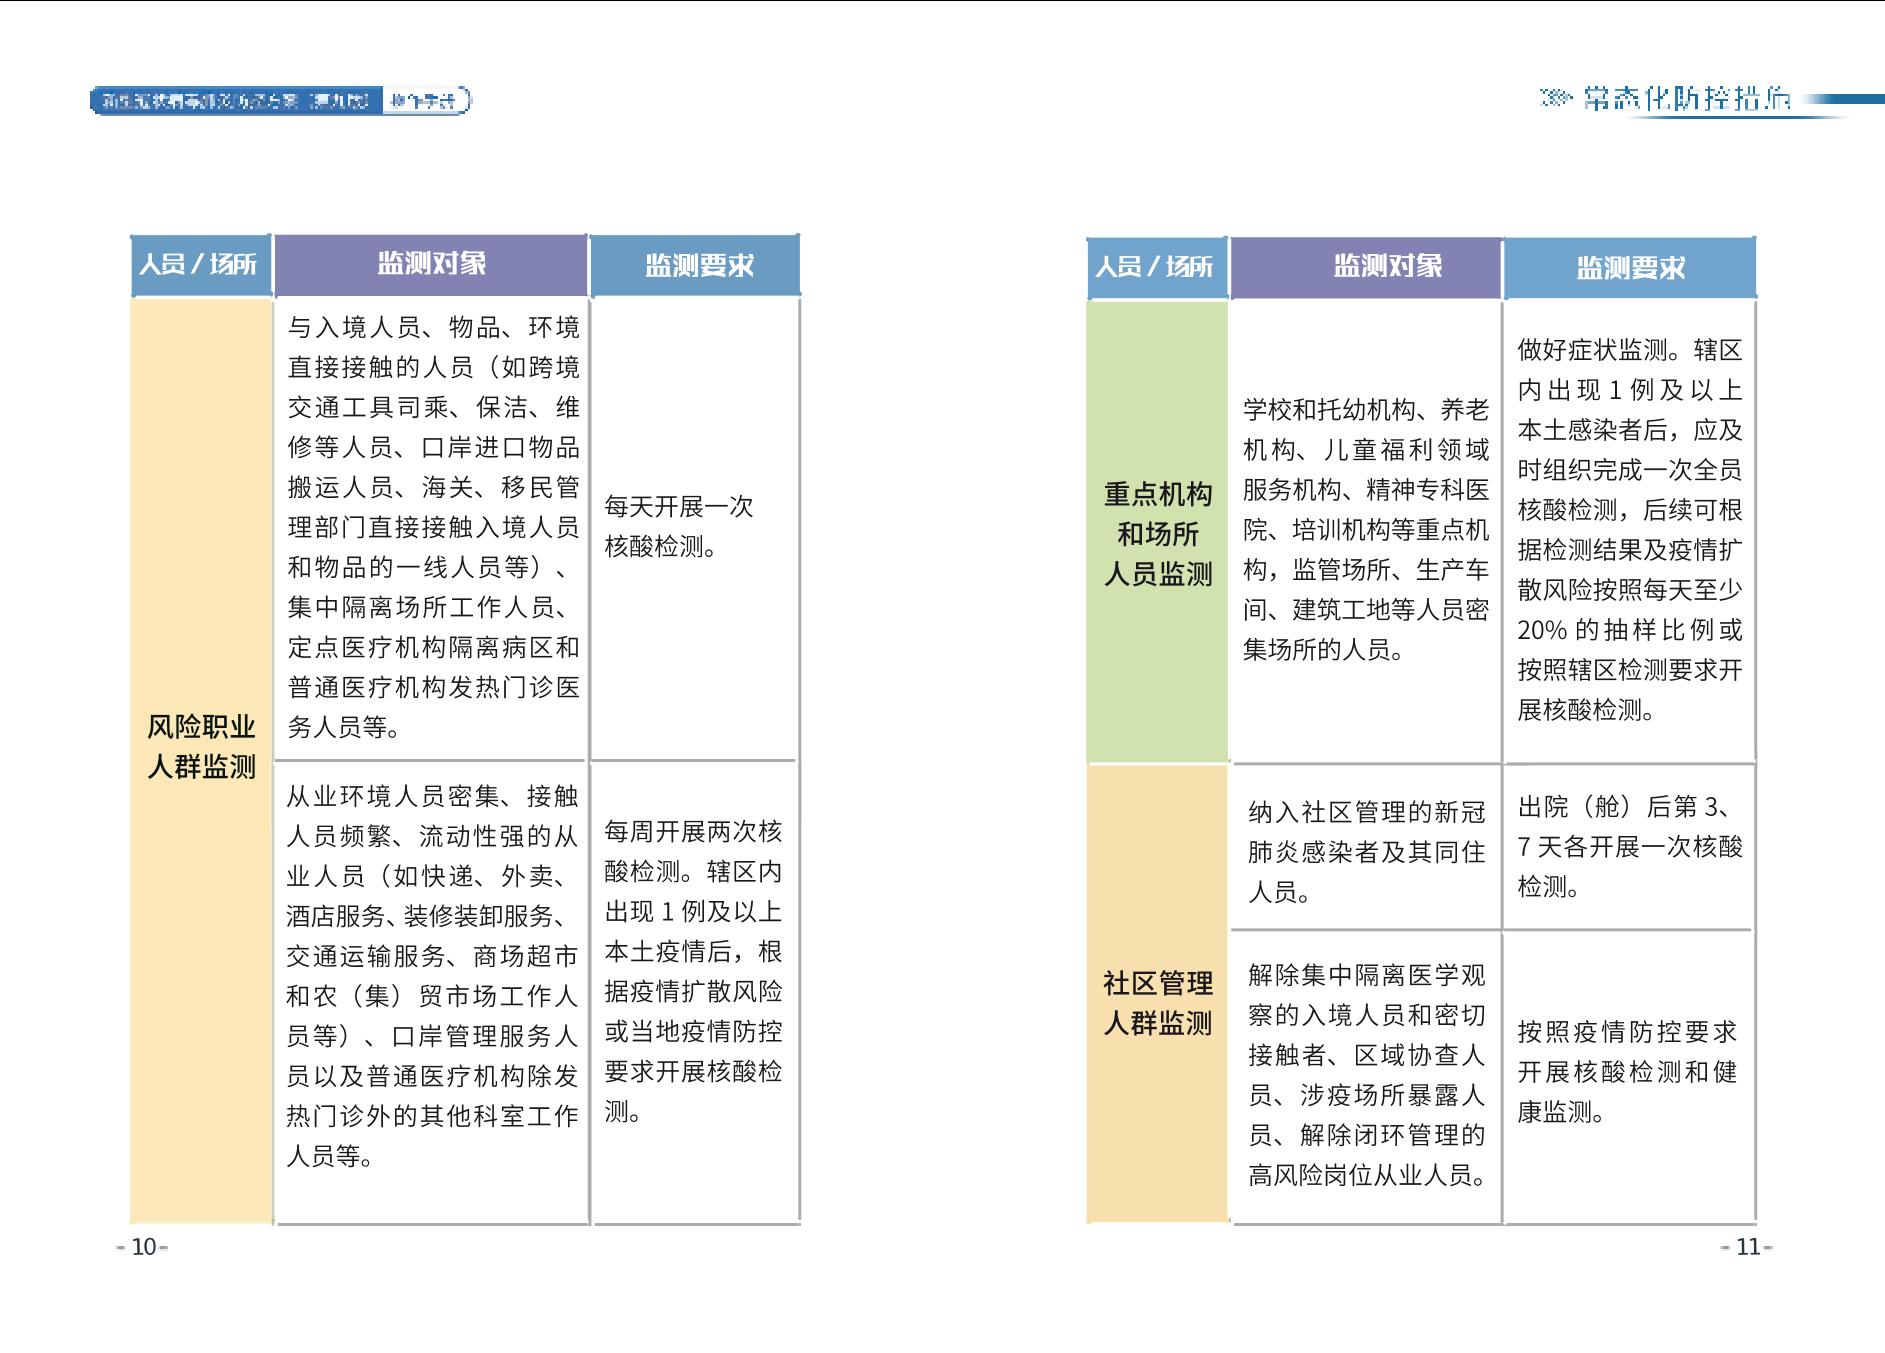Image resolution: width=1885 pixels, height=1353 pixels.
Task: Select 监测对象 column header on page 10
Action: pyautogui.click(x=431, y=264)
